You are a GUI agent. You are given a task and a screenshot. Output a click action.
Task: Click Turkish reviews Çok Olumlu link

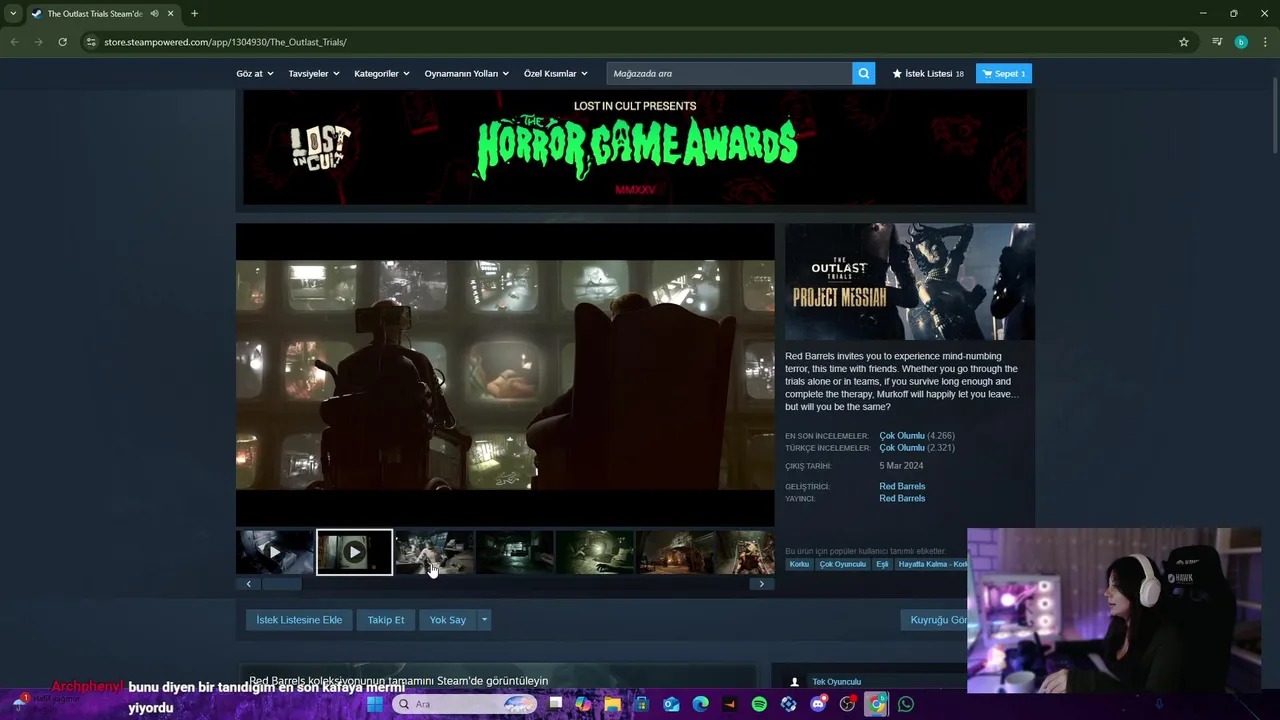[902, 448]
